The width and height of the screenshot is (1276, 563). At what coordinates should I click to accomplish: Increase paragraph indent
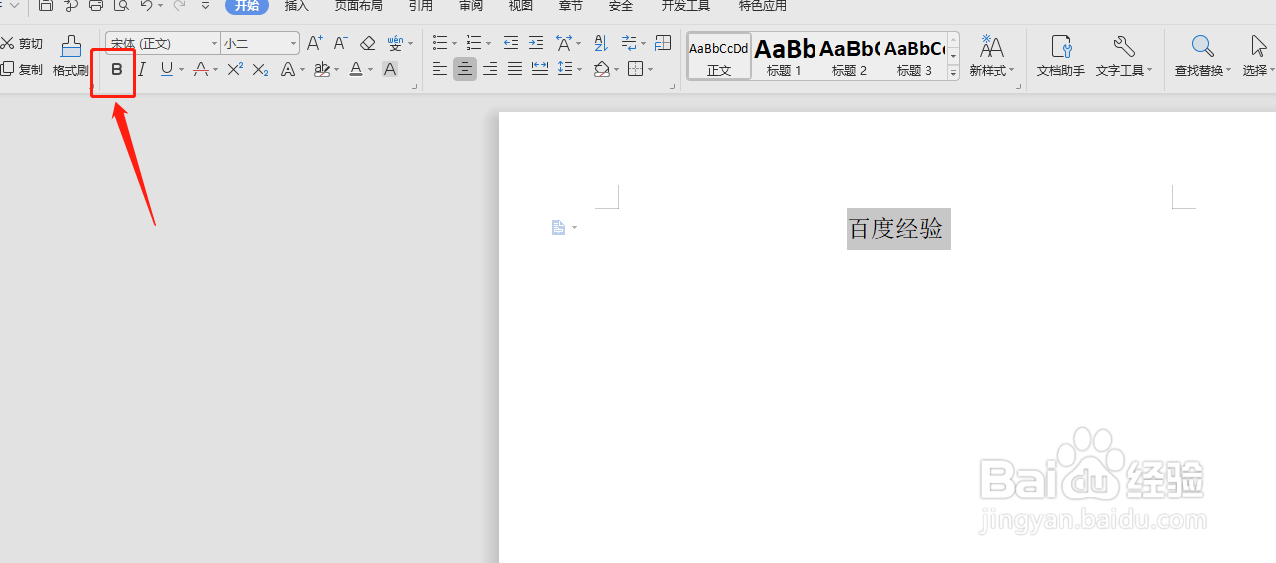point(536,43)
